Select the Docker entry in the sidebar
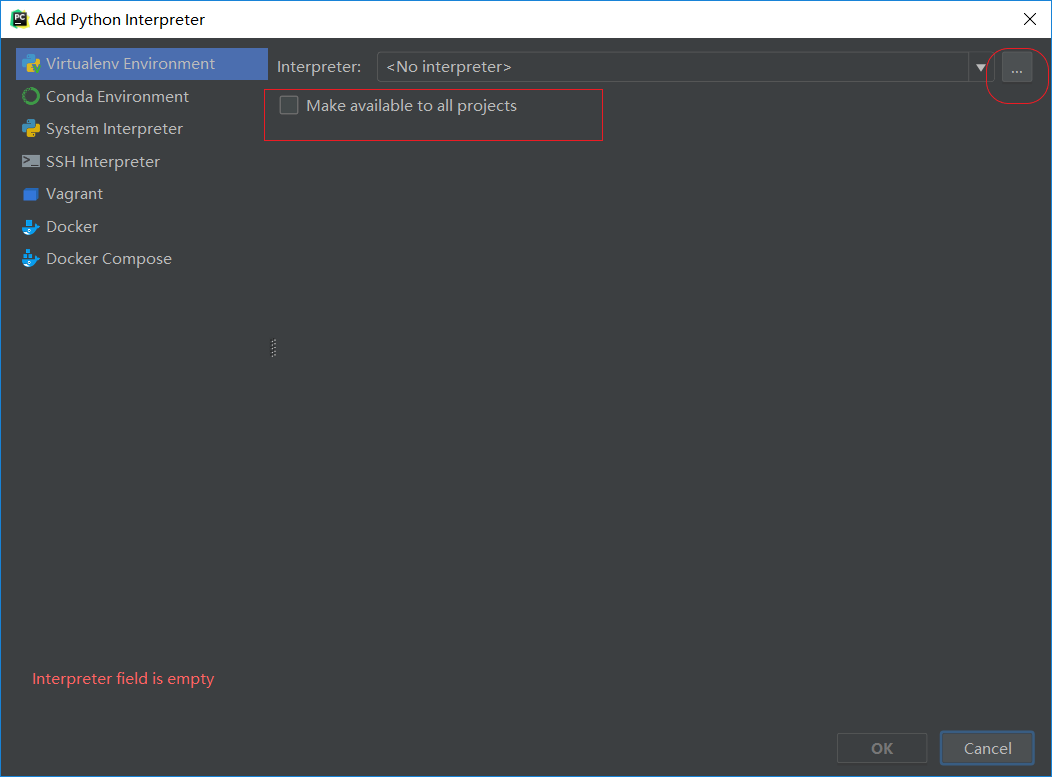This screenshot has height=777, width=1052. (142, 227)
